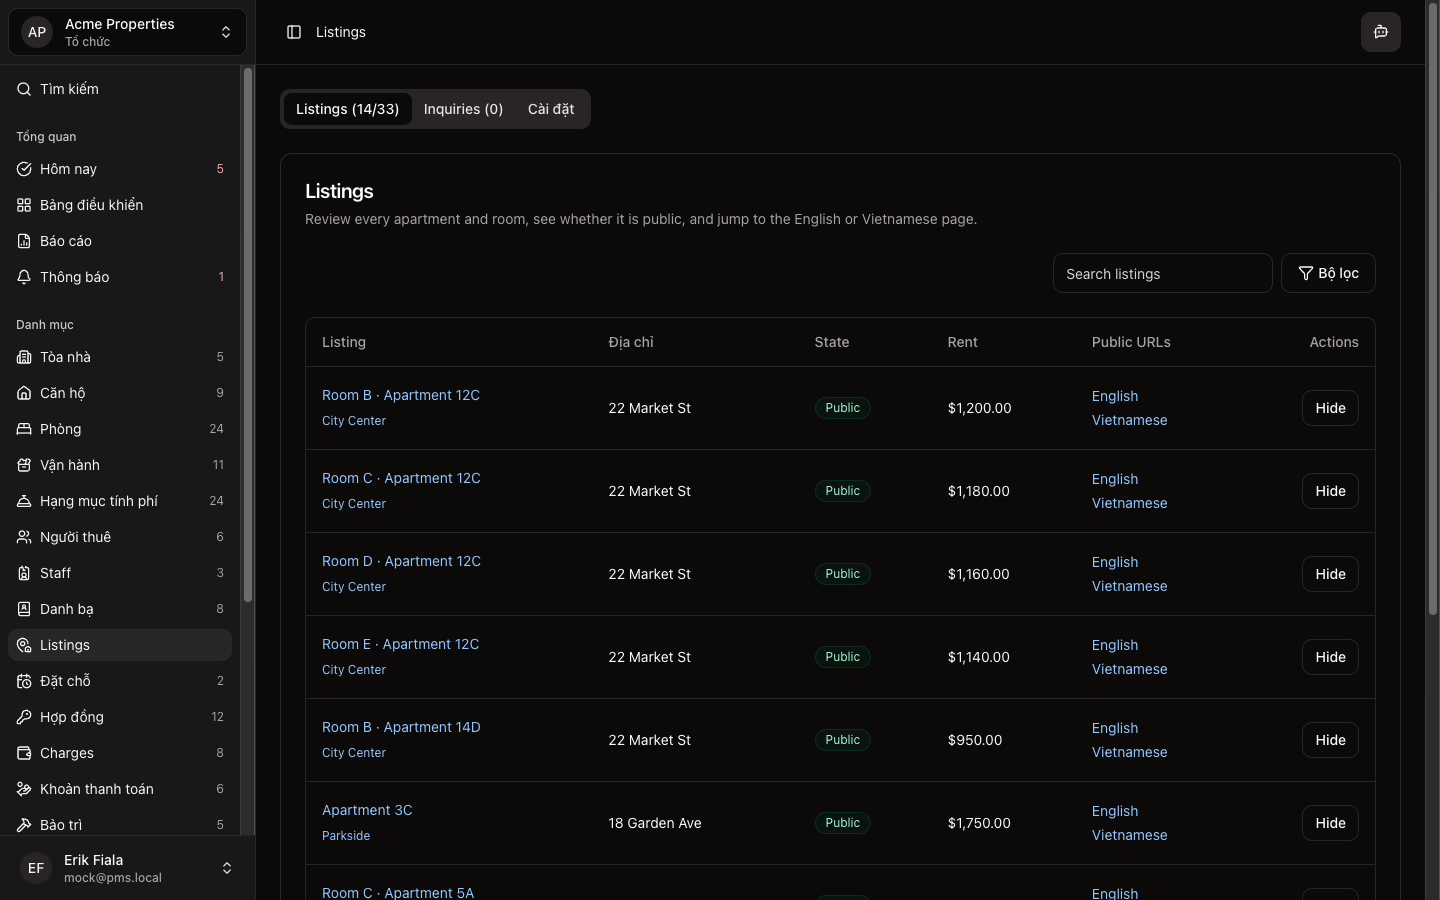Hide the Apartment 3C listing
The image size is (1440, 900).
point(1329,823)
